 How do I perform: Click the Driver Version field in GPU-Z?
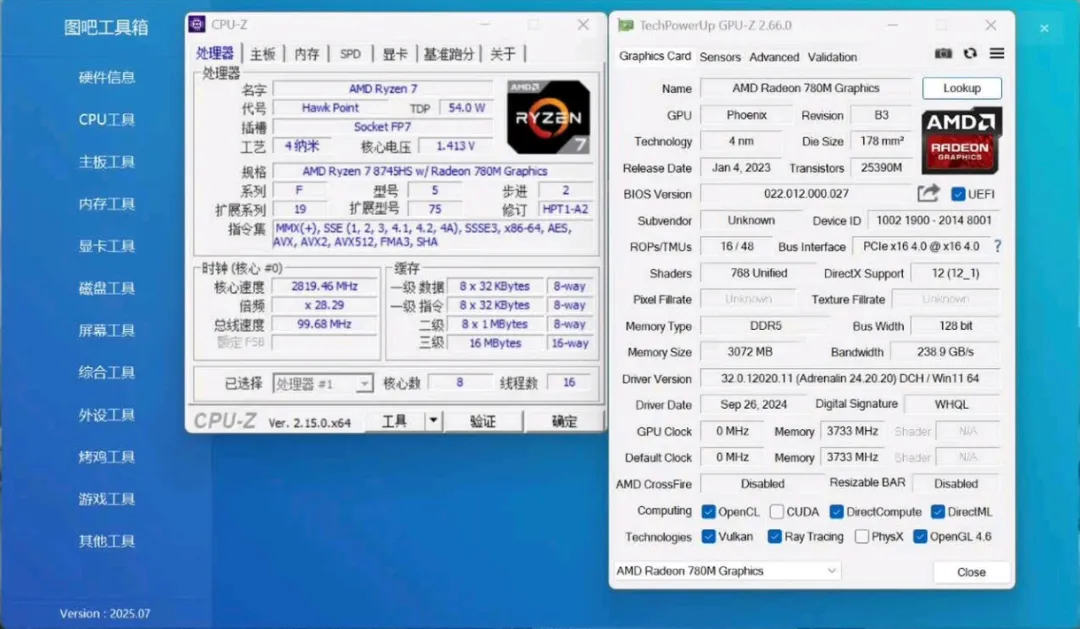pyautogui.click(x=850, y=378)
